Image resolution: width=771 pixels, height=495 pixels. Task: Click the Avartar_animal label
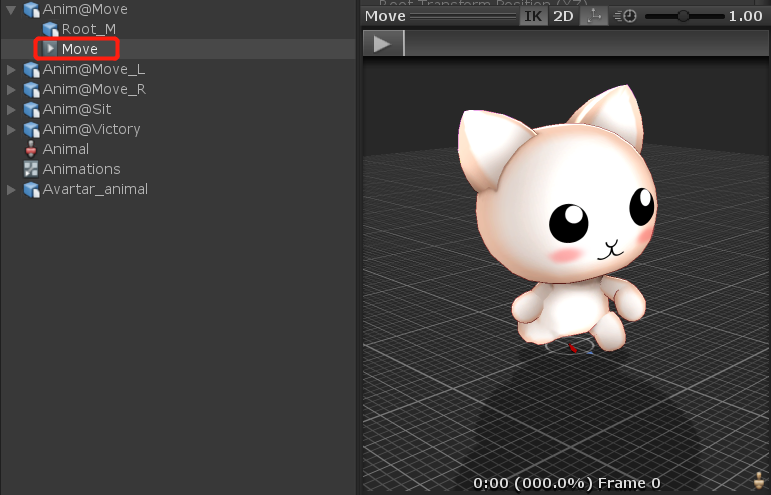click(95, 189)
